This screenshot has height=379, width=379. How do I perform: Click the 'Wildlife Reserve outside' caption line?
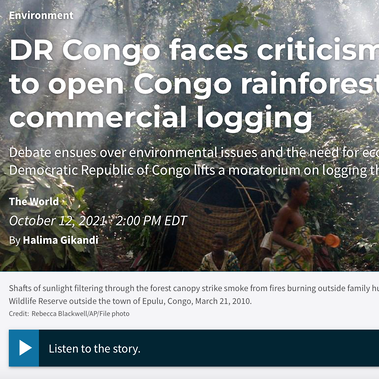tap(130, 301)
